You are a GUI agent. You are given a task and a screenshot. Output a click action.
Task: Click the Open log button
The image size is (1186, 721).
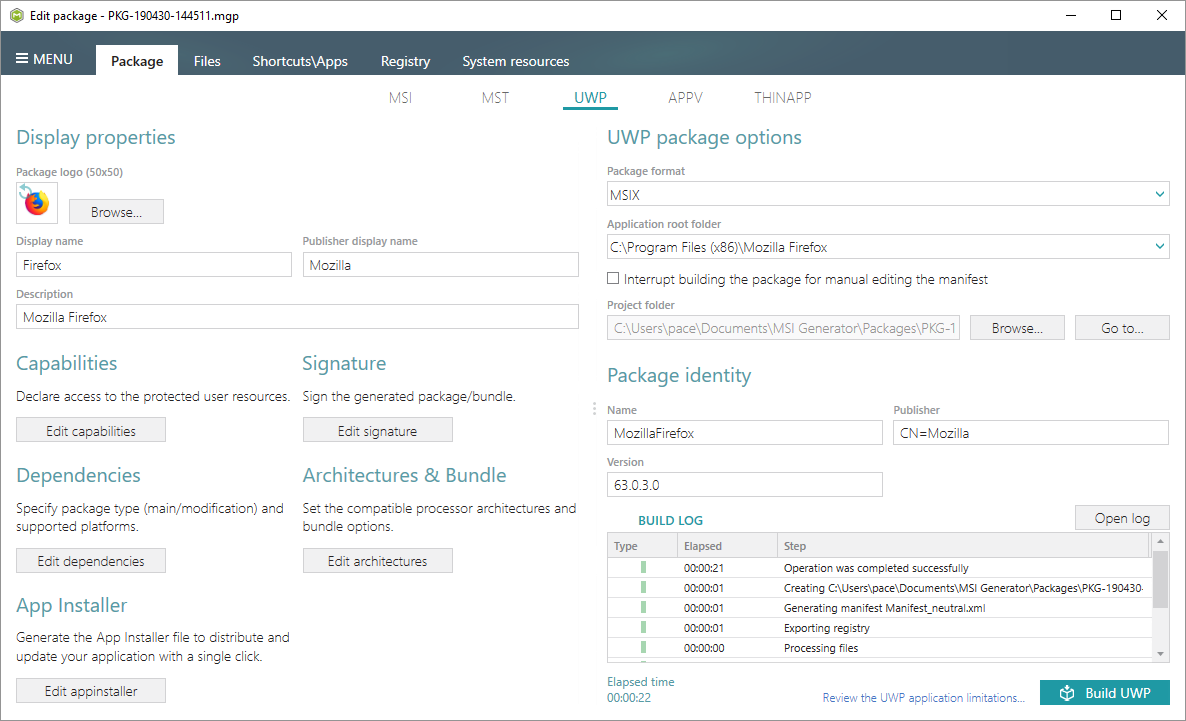[x=1122, y=518]
